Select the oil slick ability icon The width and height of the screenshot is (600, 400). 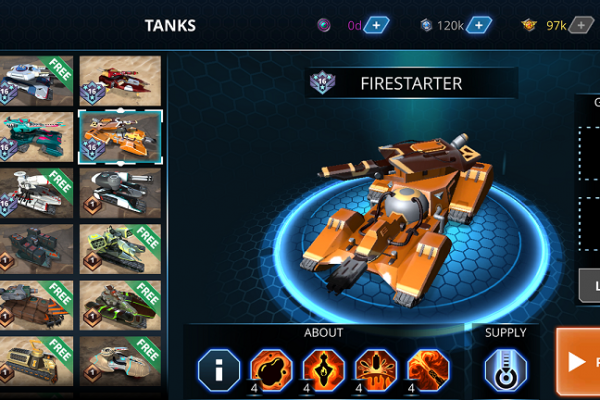coord(271,370)
